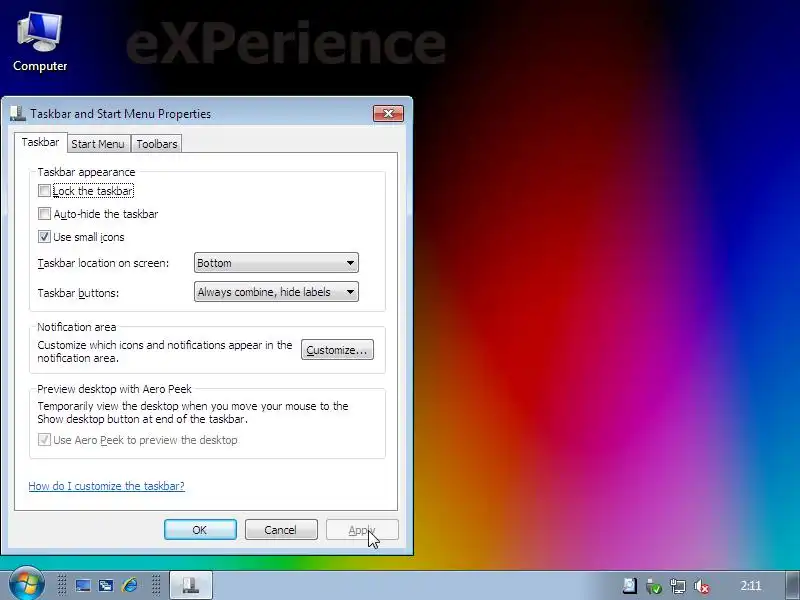
Task: Open the network tray icon
Action: 678,586
